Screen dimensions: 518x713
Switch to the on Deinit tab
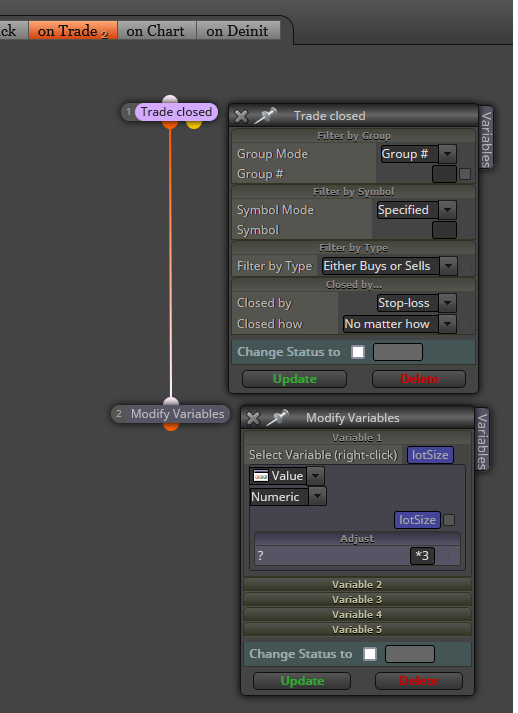[237, 31]
